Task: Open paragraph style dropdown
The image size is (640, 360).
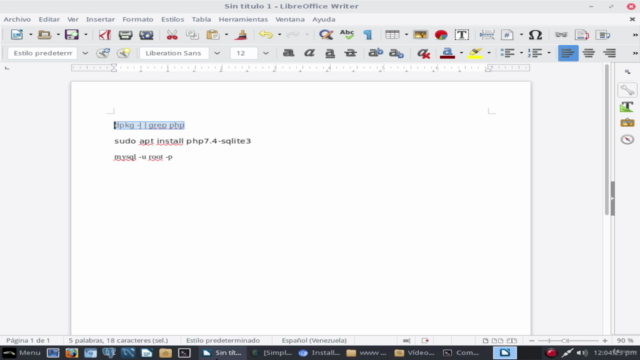Action: (85, 53)
